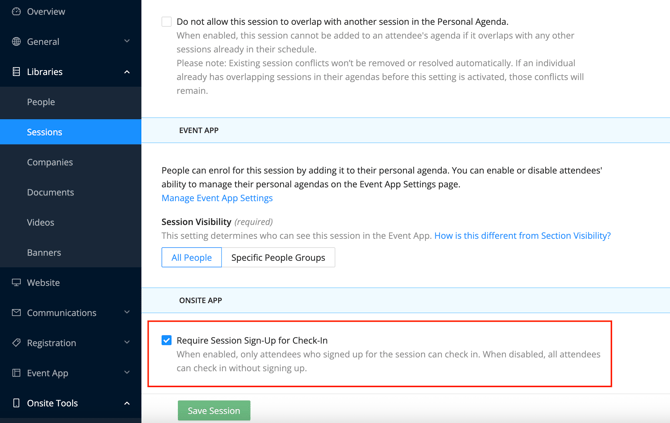
Task: Click the Event App icon
Action: coord(16,373)
